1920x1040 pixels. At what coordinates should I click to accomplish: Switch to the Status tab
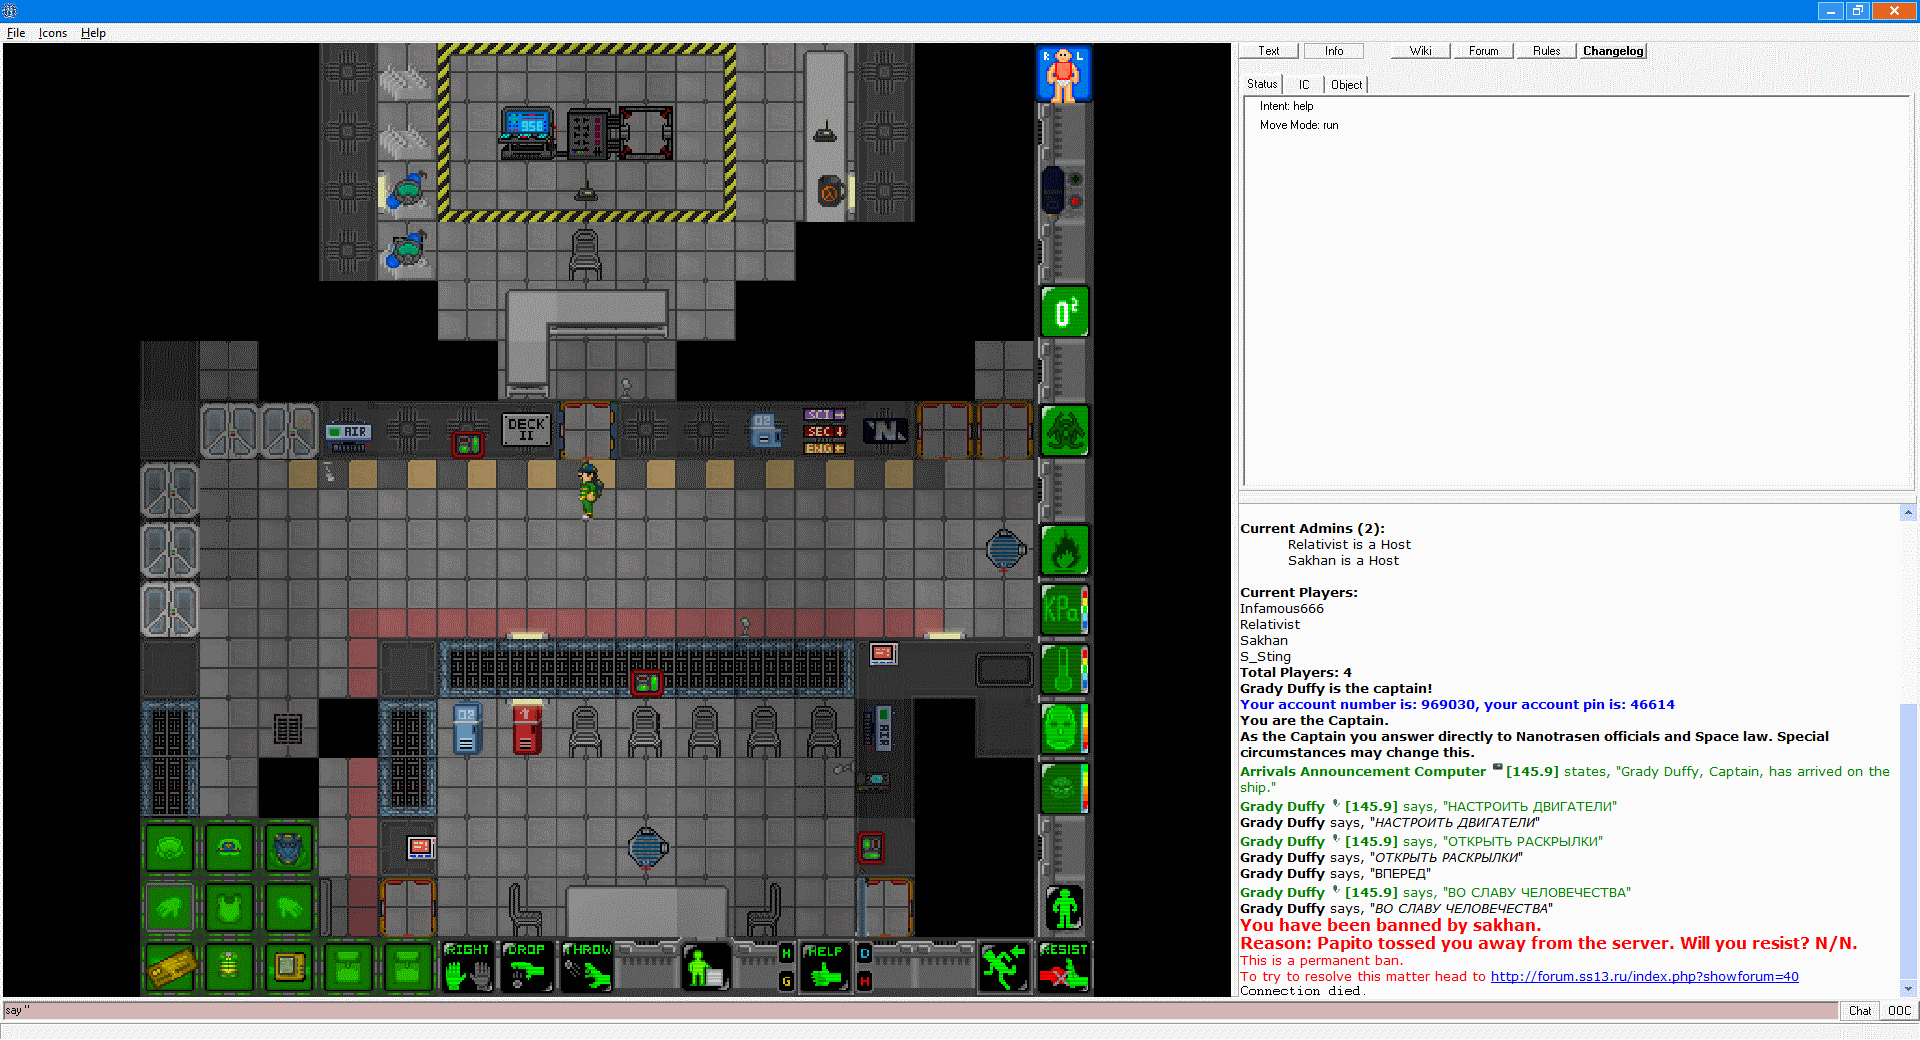(x=1262, y=84)
